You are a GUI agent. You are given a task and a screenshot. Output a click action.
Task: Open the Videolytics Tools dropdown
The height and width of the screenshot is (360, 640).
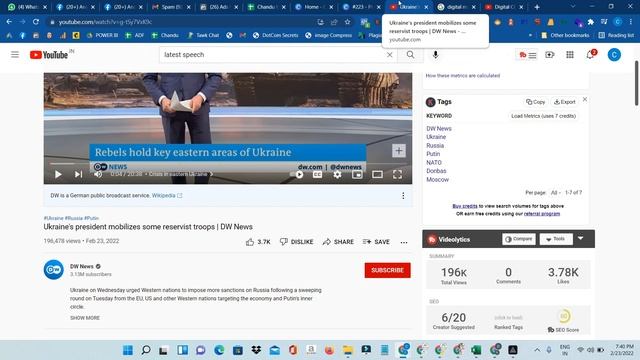click(x=556, y=239)
